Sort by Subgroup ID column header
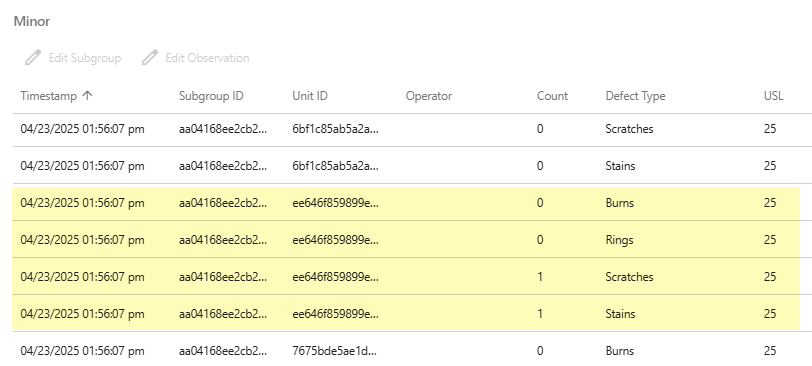Screen dimensions: 812x366 tap(211, 96)
